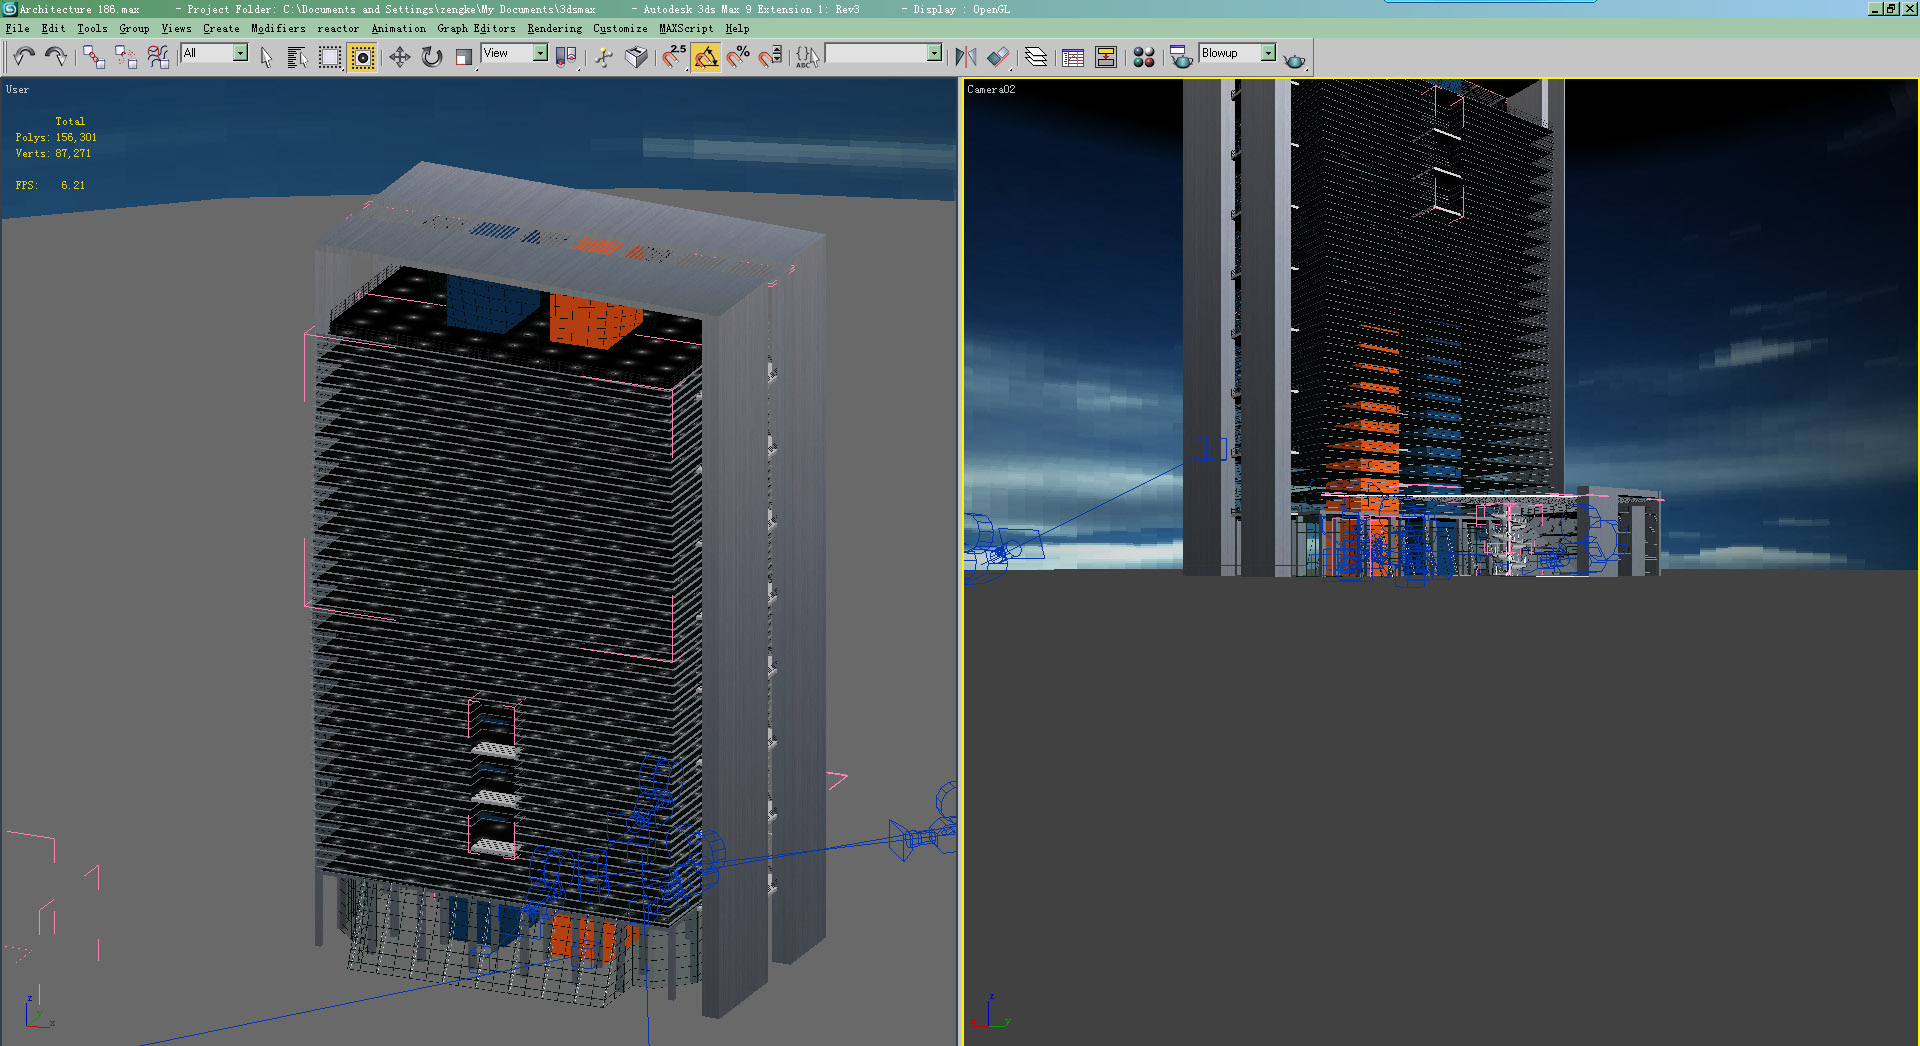Viewport: 1920px width, 1046px height.
Task: Click the Unlink Selection icon
Action: 126,56
